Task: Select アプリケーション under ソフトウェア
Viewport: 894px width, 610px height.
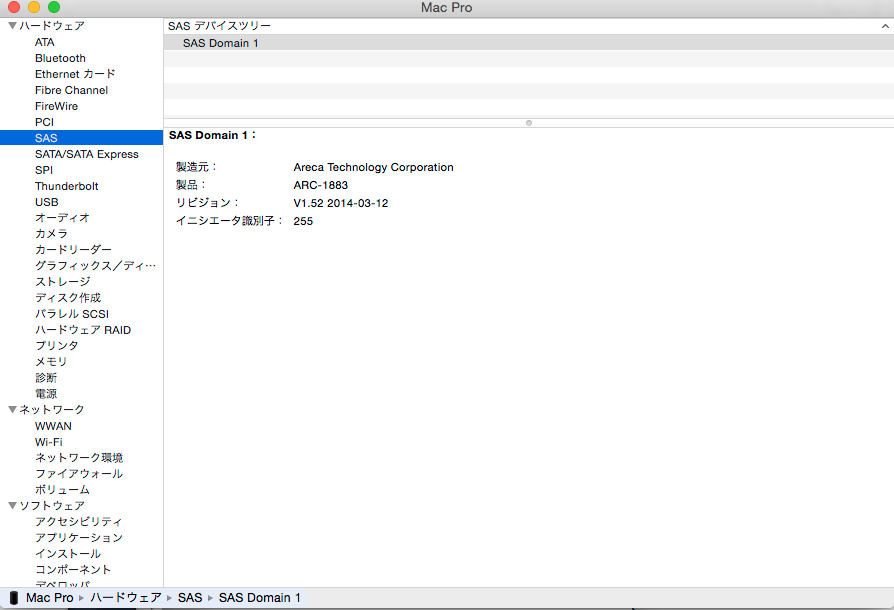Action: point(79,538)
